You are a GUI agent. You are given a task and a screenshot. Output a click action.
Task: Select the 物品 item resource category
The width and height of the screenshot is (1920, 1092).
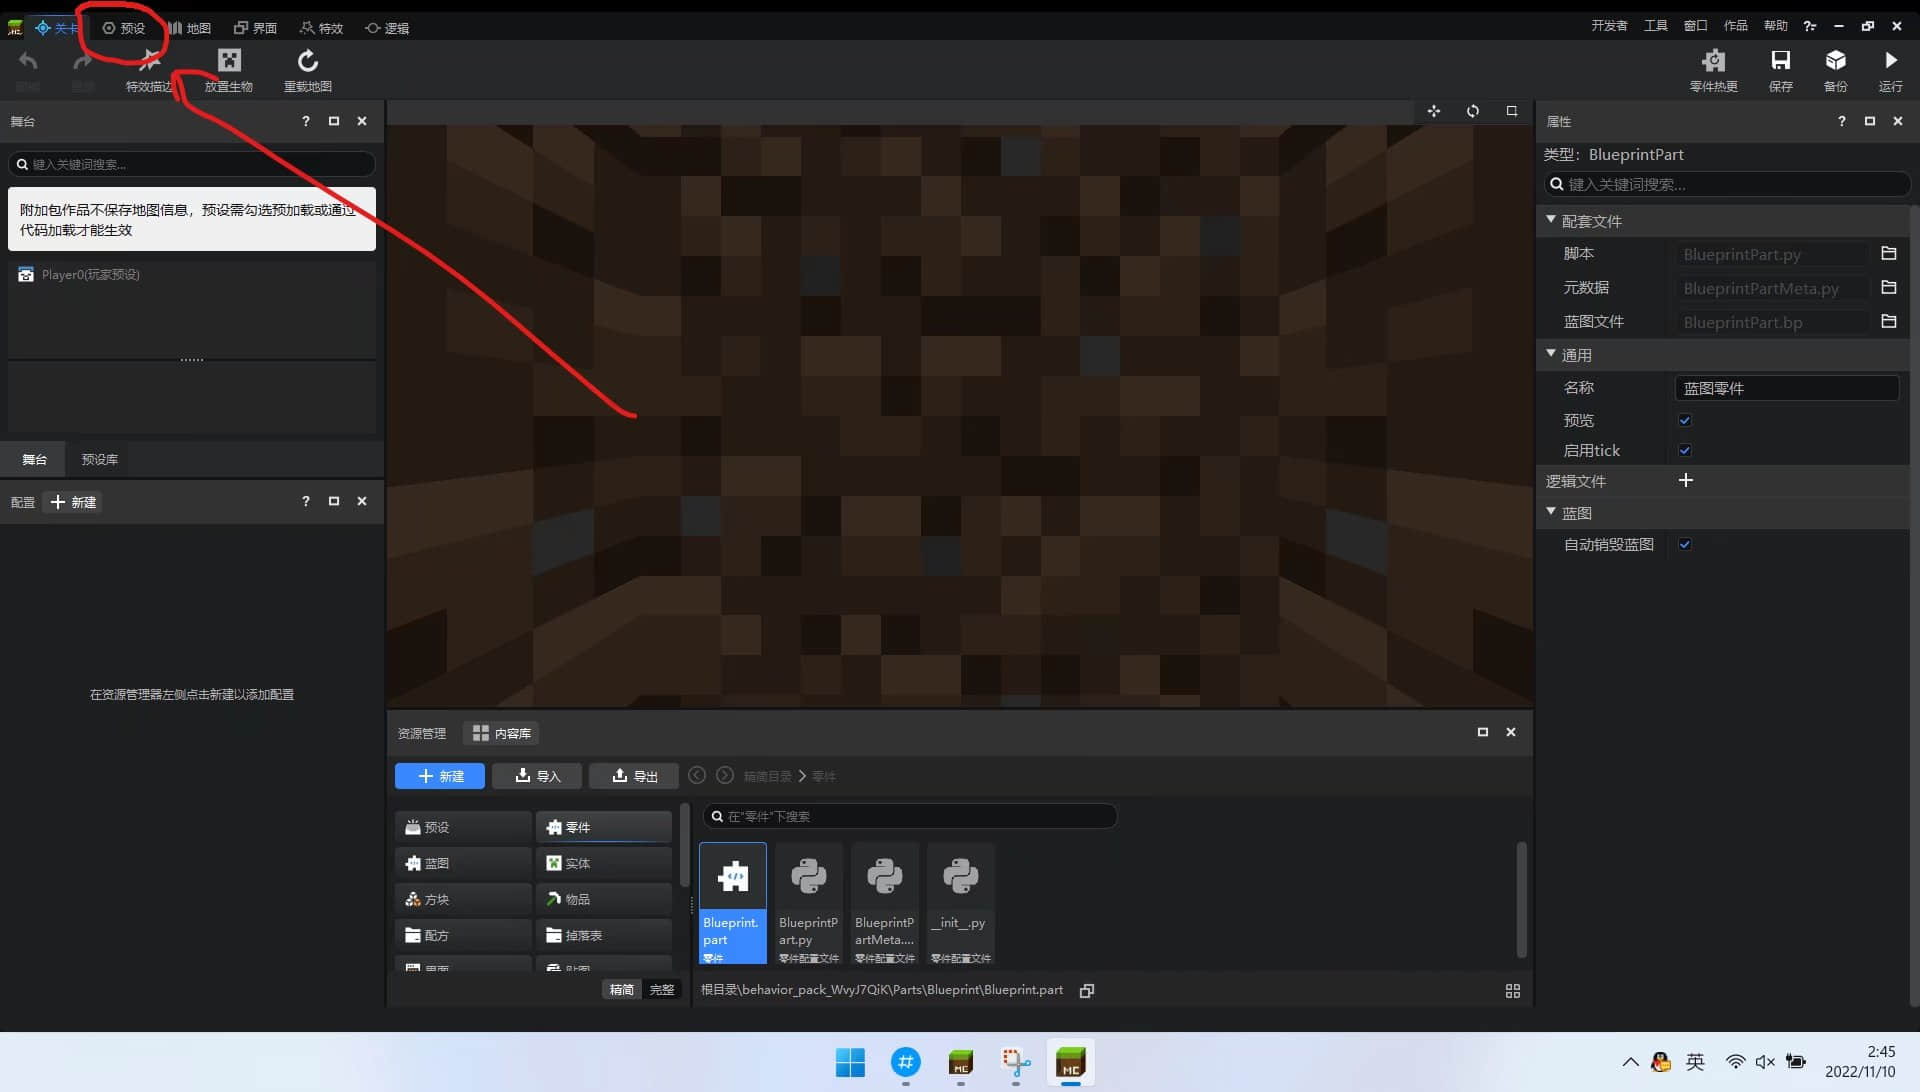(604, 899)
